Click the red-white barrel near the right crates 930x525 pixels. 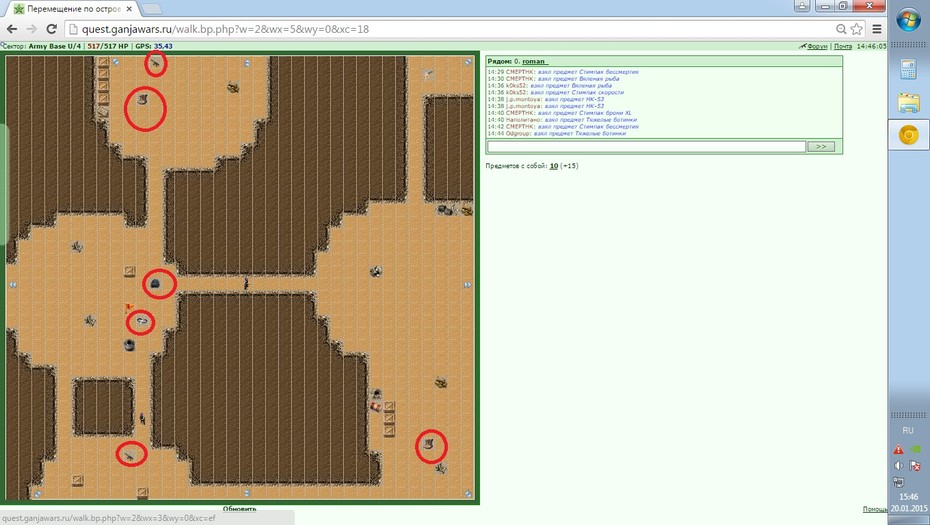(x=375, y=406)
